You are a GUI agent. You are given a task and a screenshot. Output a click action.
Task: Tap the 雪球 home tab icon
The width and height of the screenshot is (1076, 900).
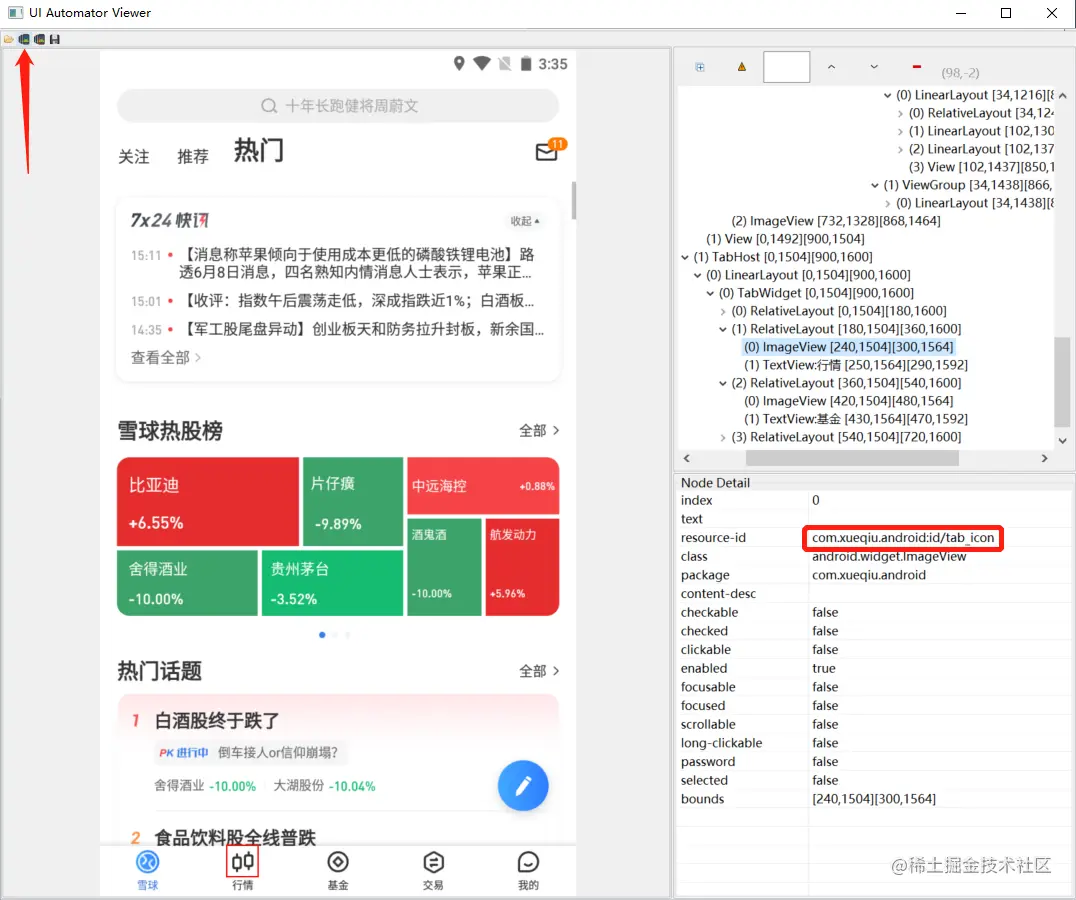(148, 862)
